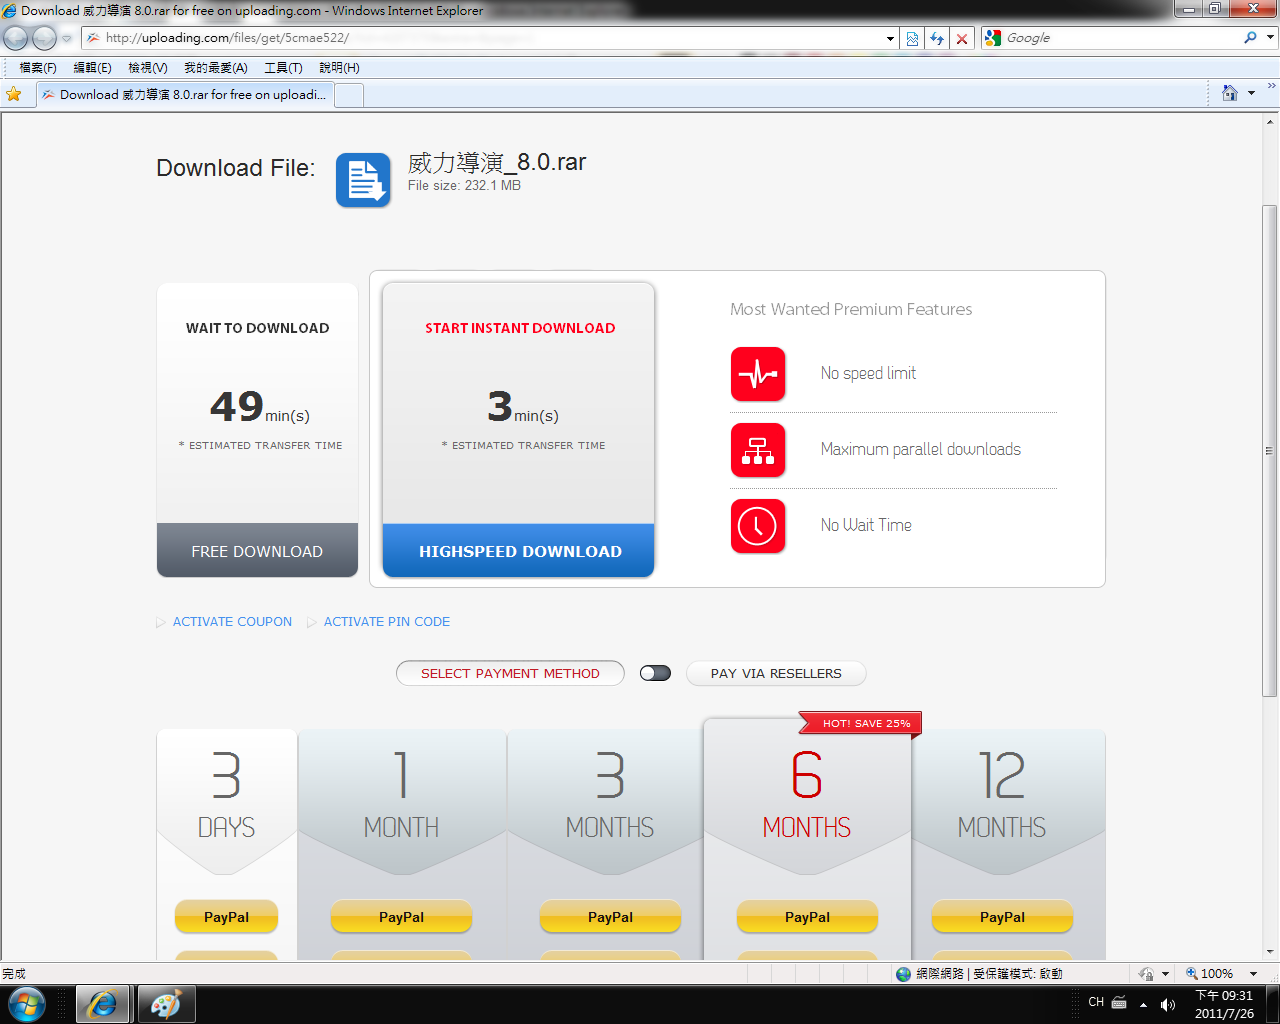Click the FREE DOWNLOAD button
The width and height of the screenshot is (1280, 1024).
[257, 551]
